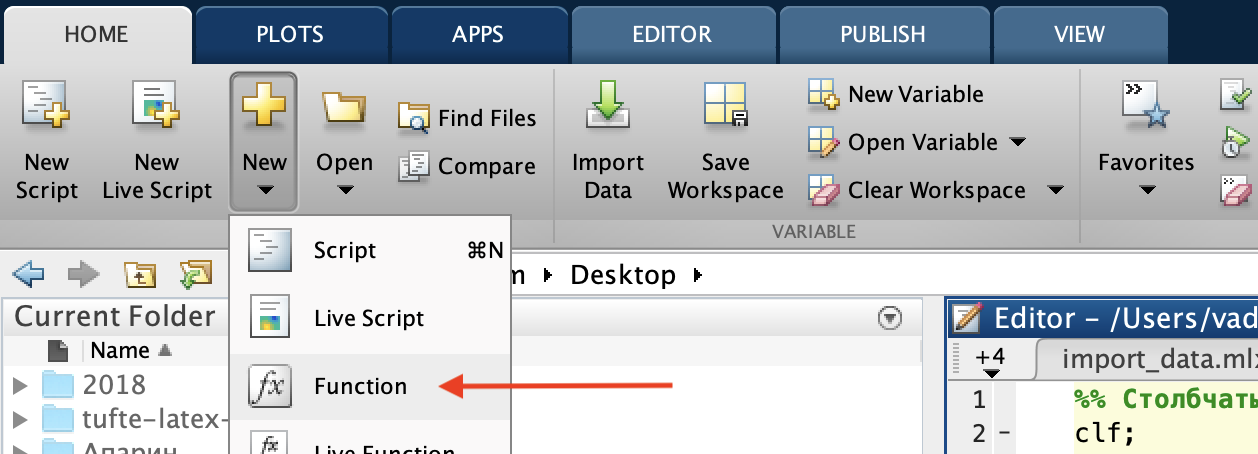Image resolution: width=1258 pixels, height=454 pixels.
Task: Switch to the VIEW tab
Action: pyautogui.click(x=1079, y=34)
